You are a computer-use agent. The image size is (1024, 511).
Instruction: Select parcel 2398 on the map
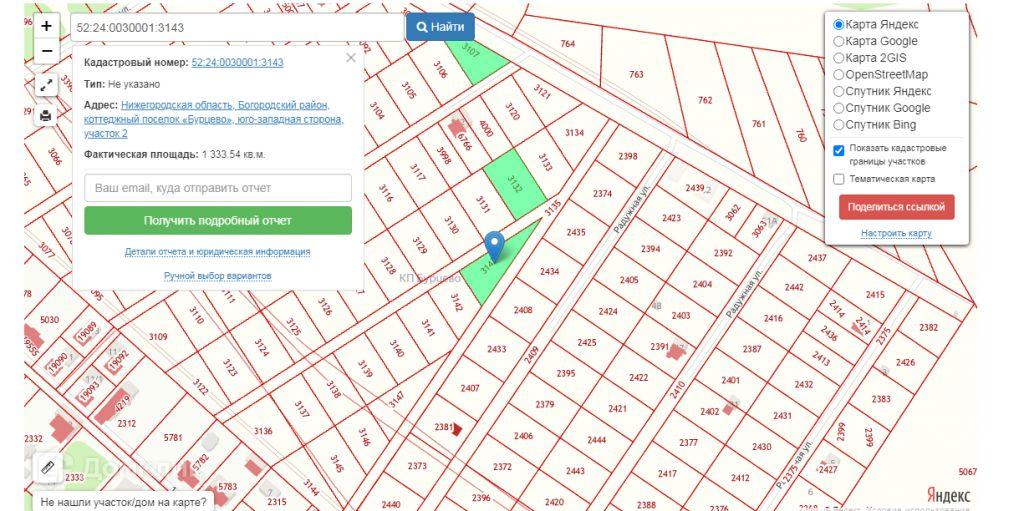(x=627, y=156)
